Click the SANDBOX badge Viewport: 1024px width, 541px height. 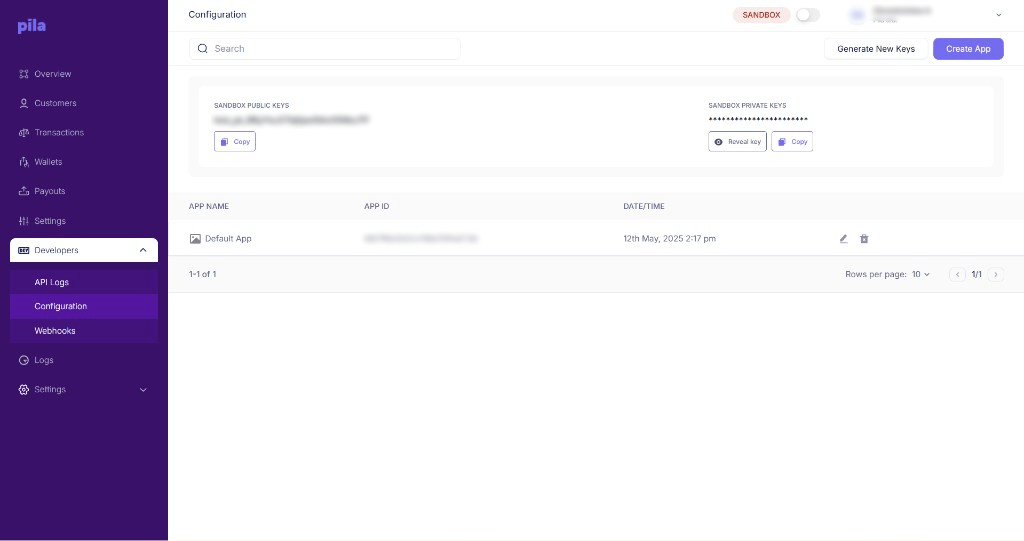tap(761, 15)
